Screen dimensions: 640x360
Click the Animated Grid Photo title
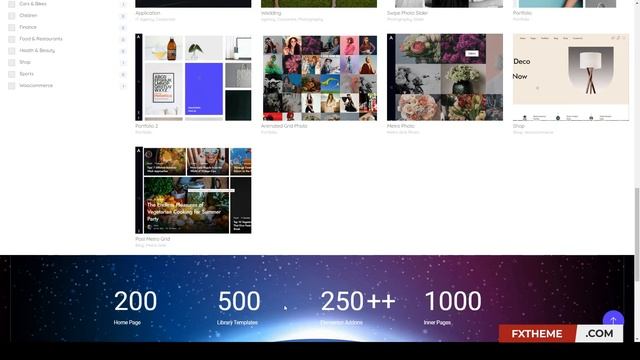(x=284, y=126)
